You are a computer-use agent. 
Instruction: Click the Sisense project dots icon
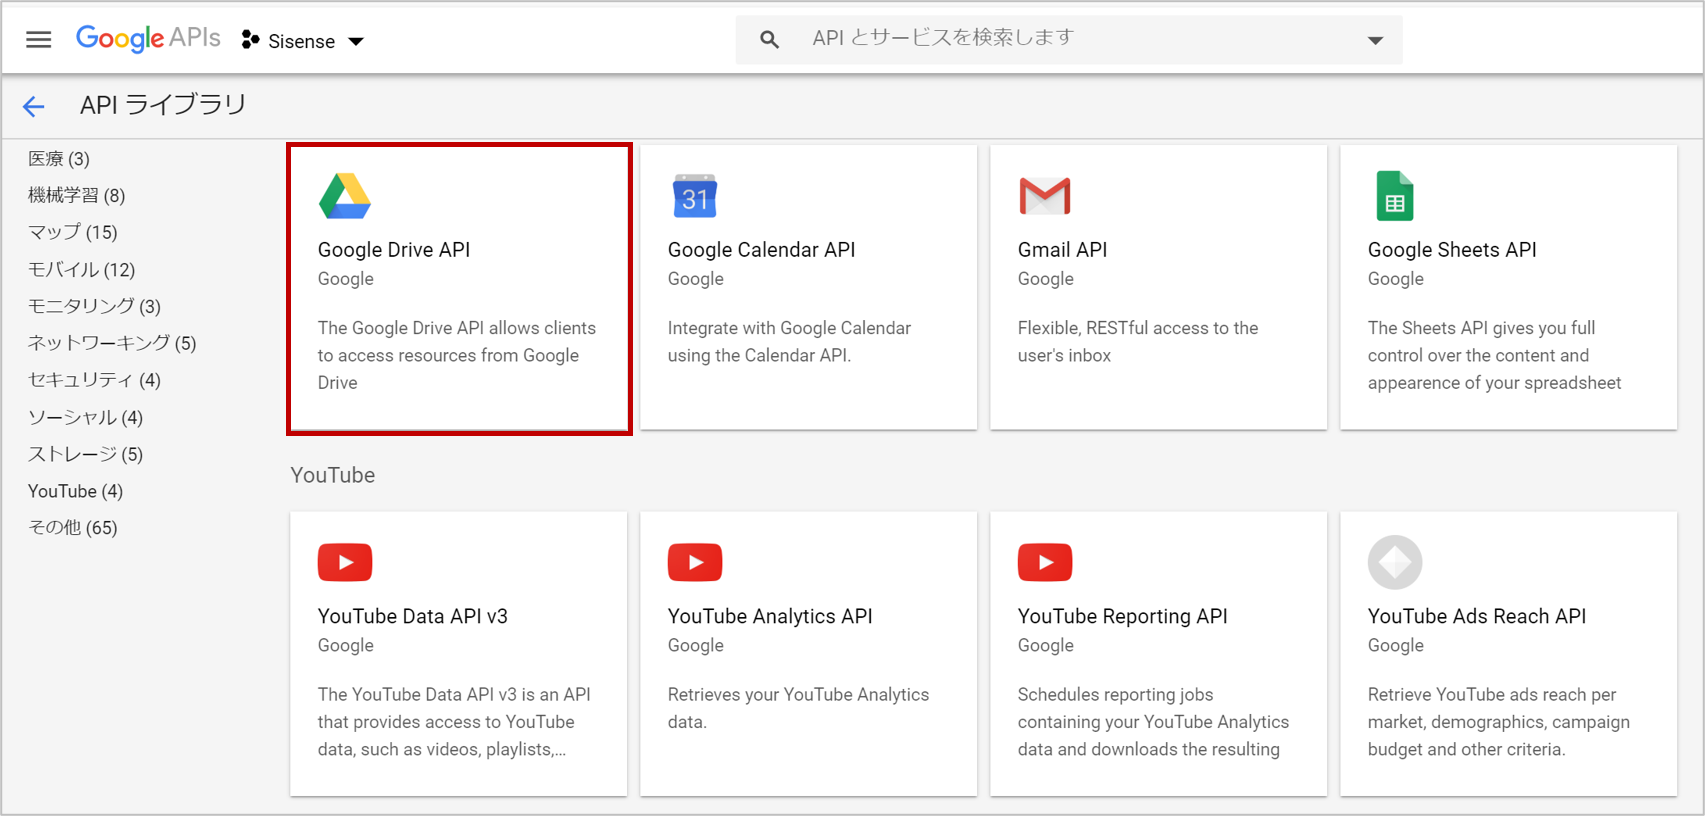pyautogui.click(x=250, y=40)
